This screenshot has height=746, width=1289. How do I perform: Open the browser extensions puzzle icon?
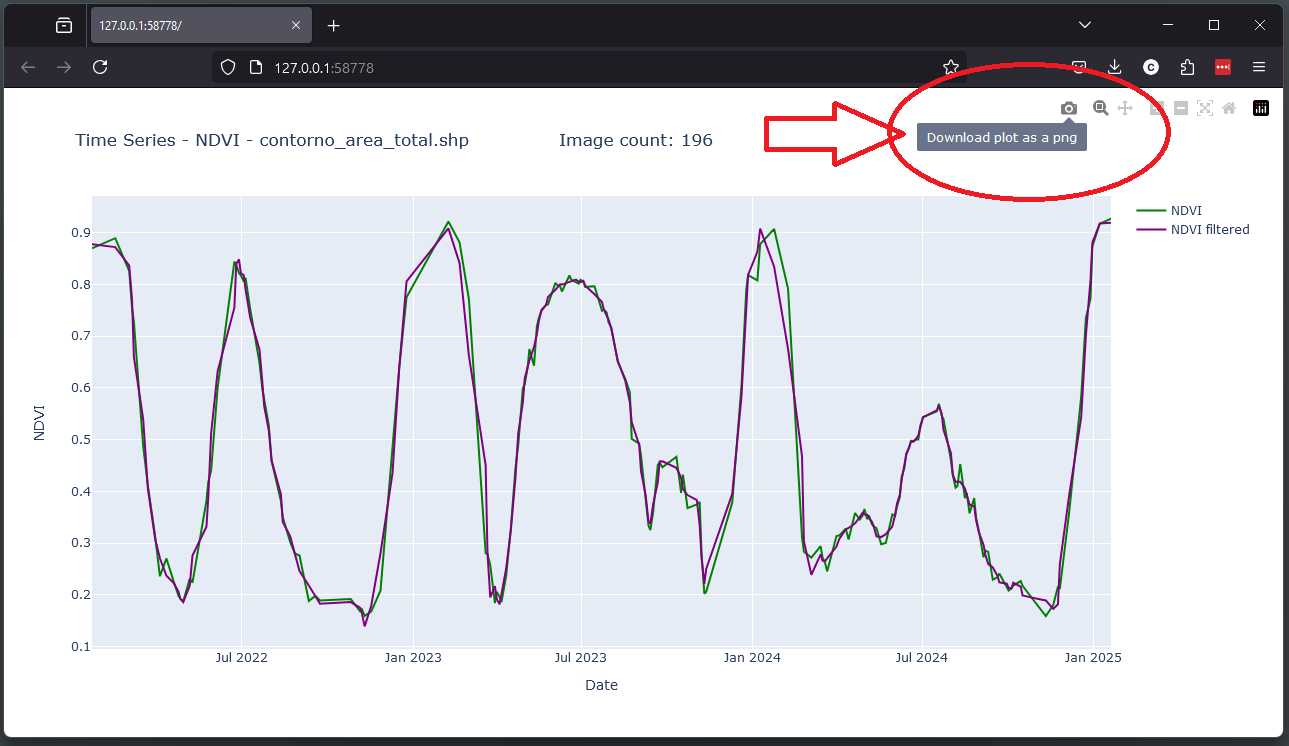(x=1187, y=67)
